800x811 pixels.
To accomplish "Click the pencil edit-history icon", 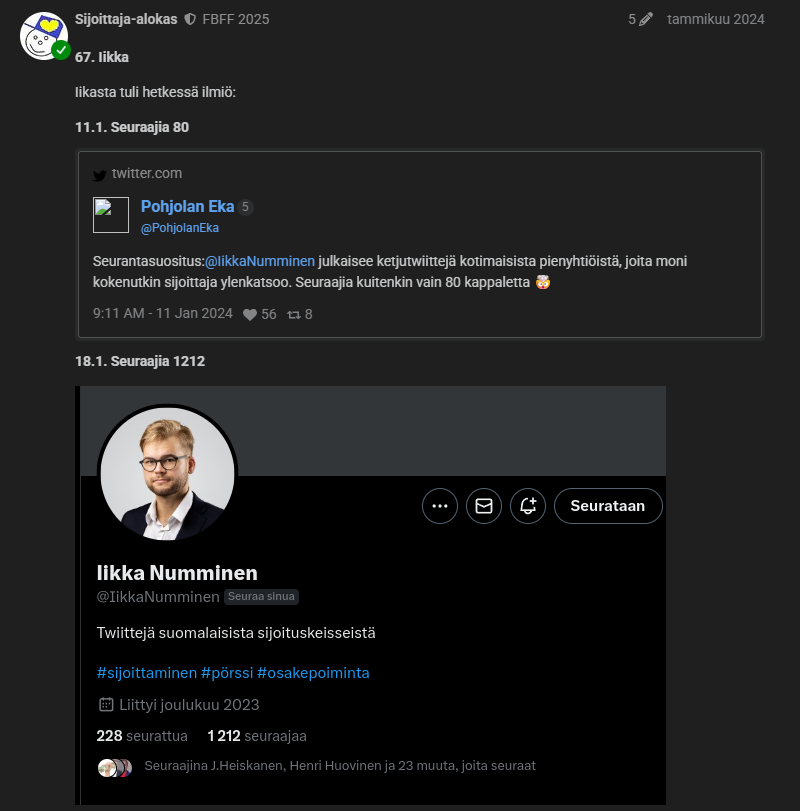I will click(645, 19).
